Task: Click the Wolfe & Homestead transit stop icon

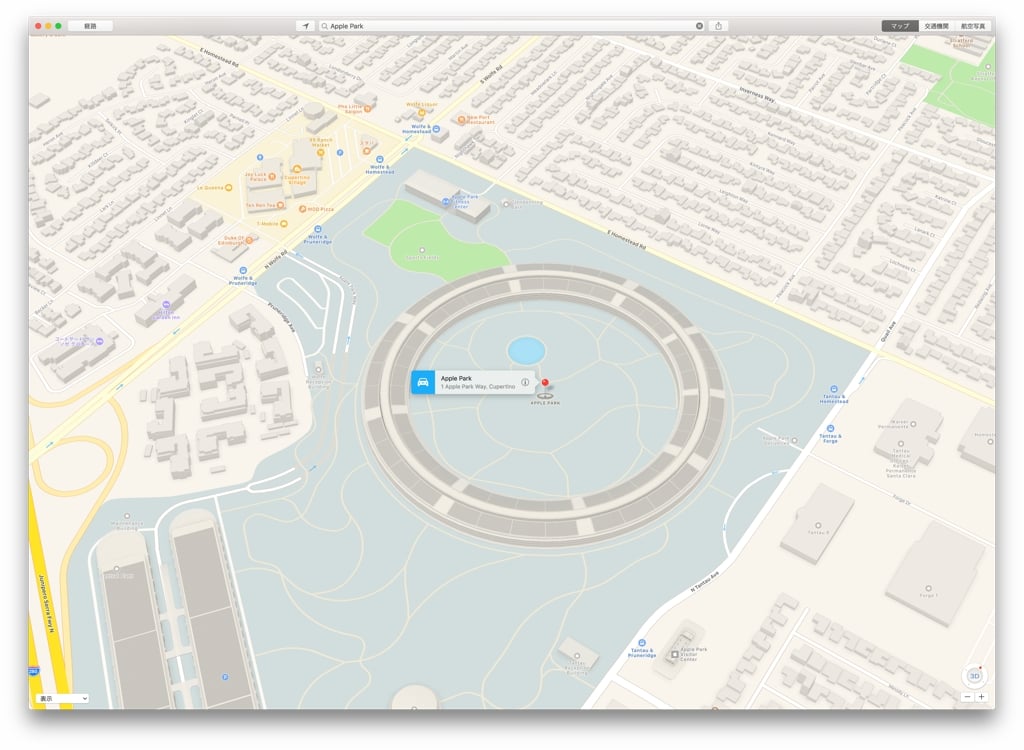Action: [x=380, y=158]
